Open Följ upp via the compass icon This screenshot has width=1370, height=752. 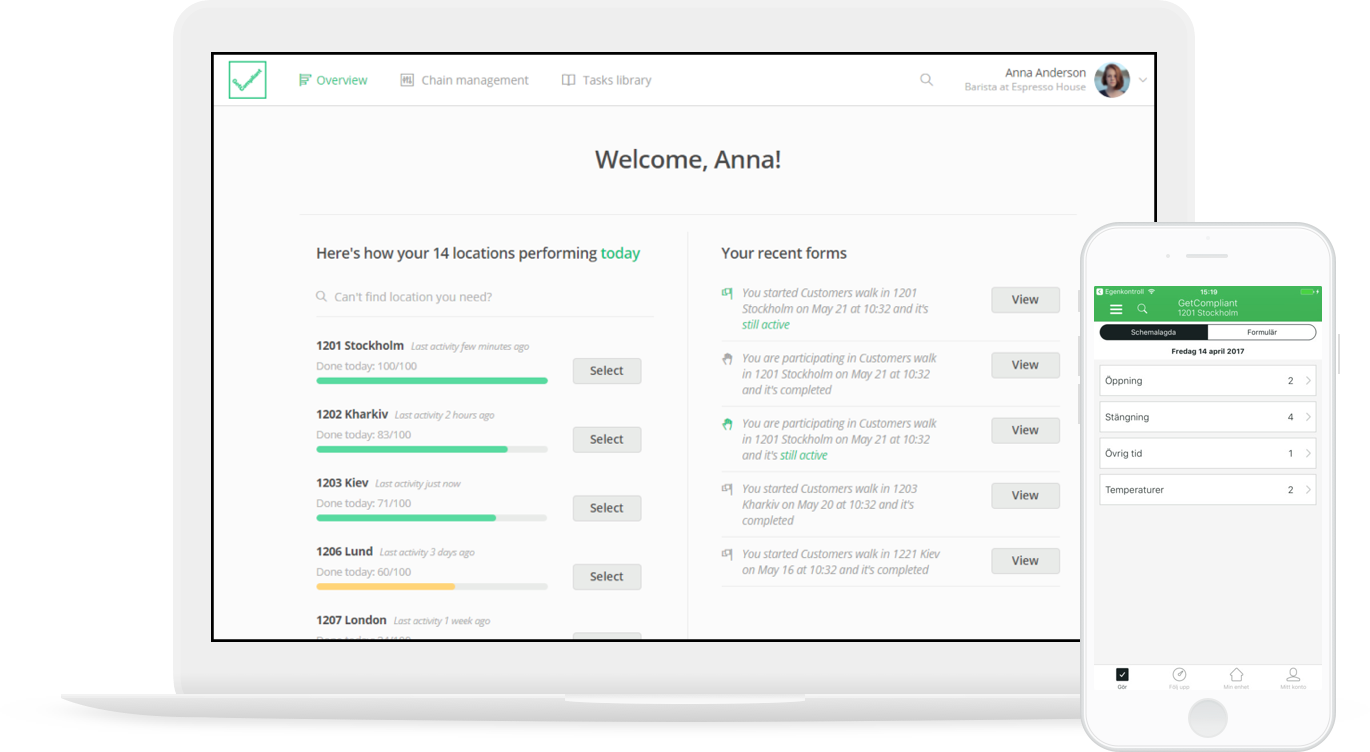coord(1179,675)
